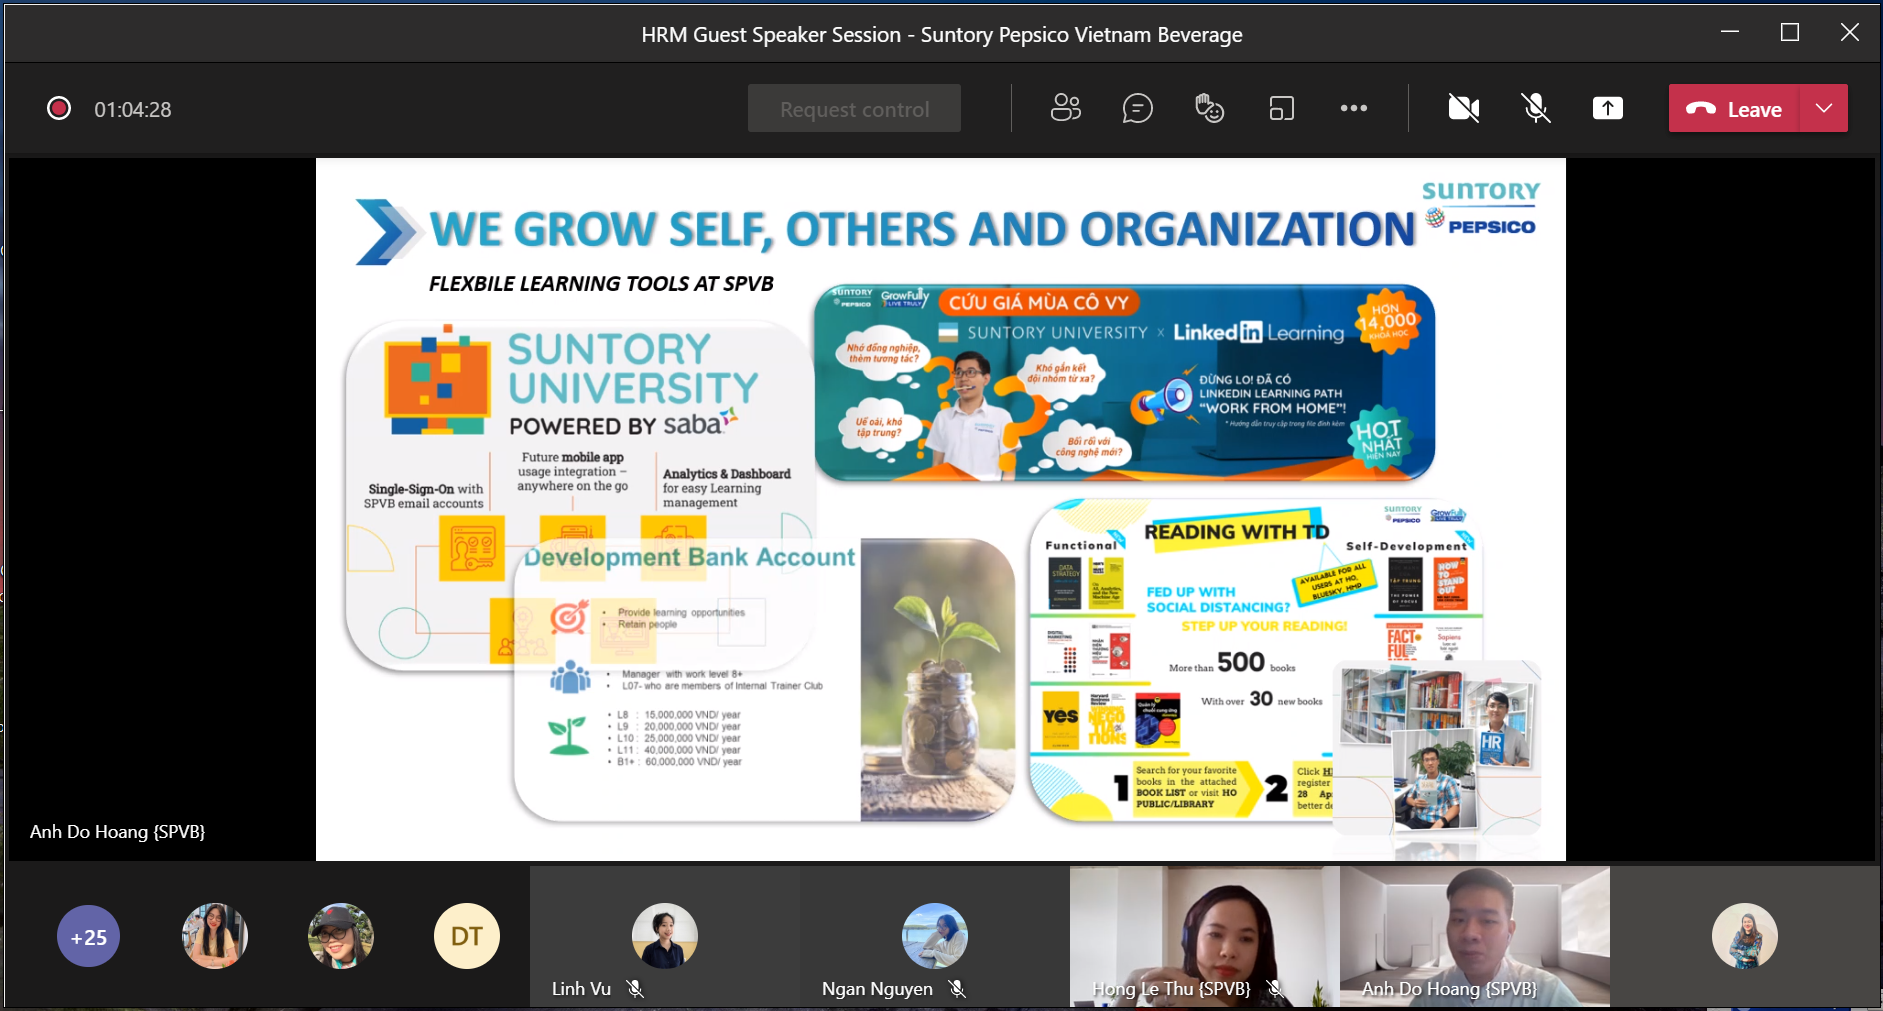1883x1011 pixels.
Task: Click the meeting timer 01:04:28
Action: [x=133, y=109]
